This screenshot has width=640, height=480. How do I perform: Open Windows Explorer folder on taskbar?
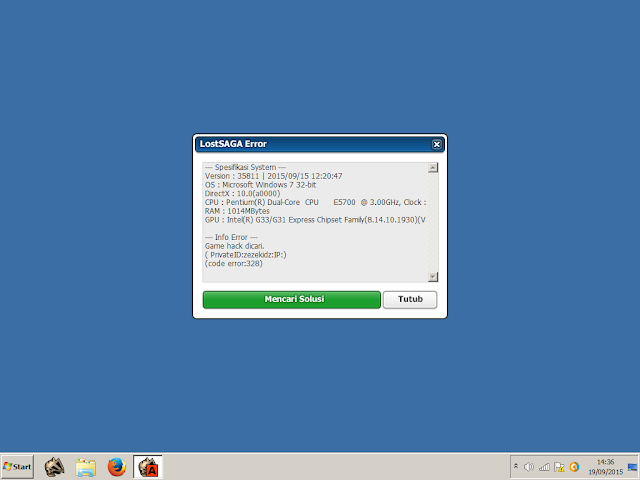point(86,467)
